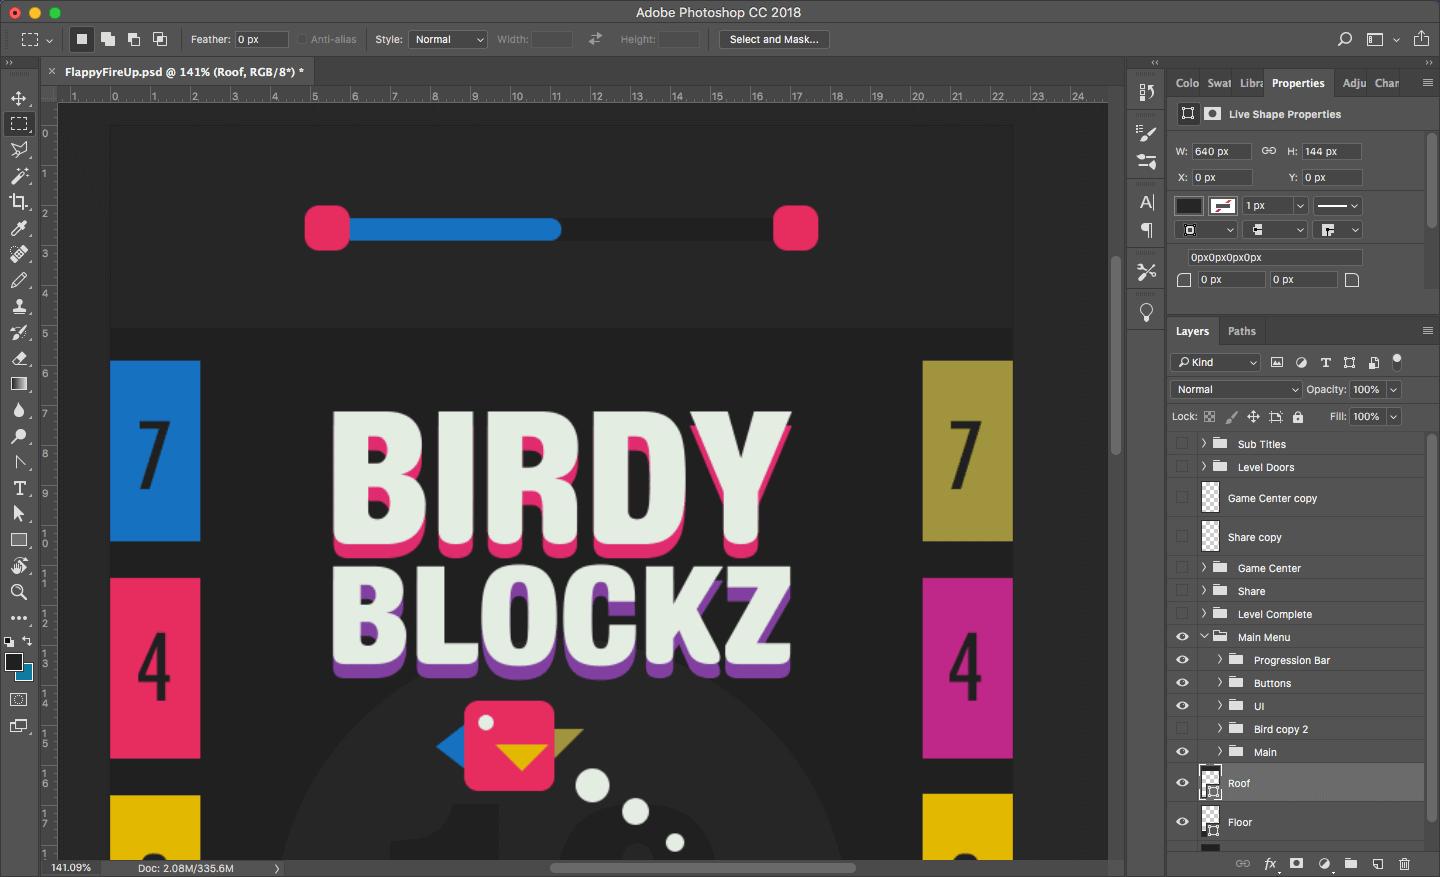Screen dimensions: 1440x877
Task: Select the Crop tool
Action: point(19,202)
